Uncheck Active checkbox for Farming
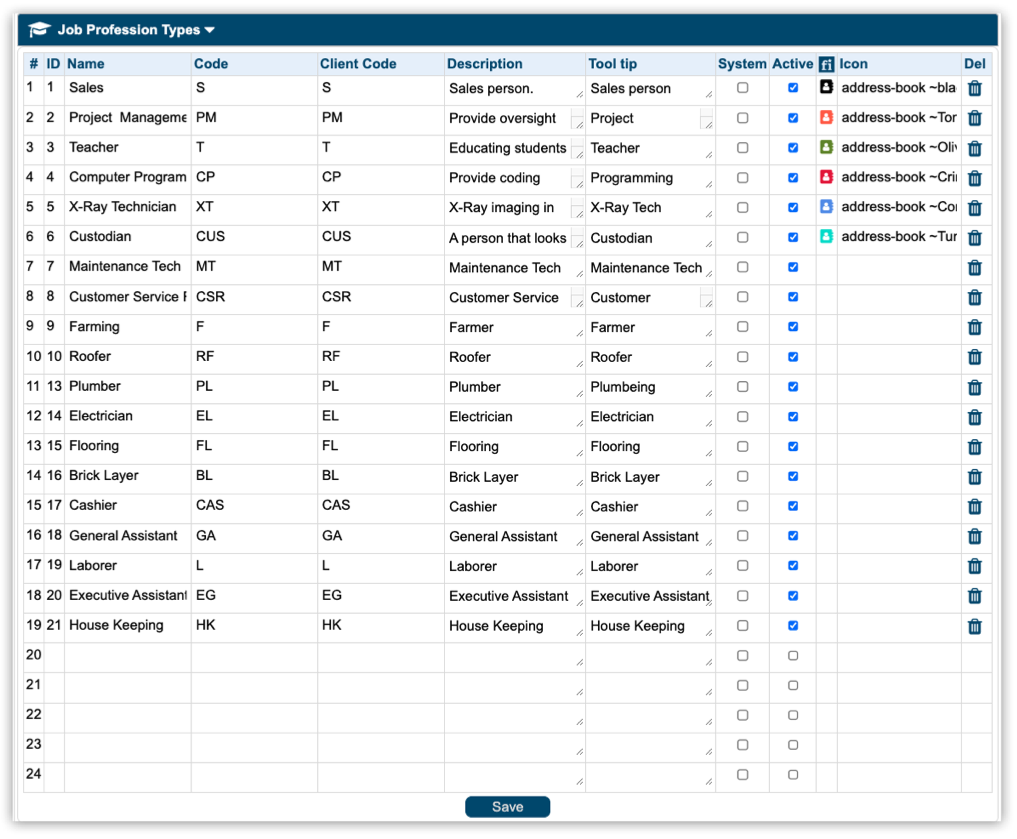1017x839 pixels. (x=793, y=327)
